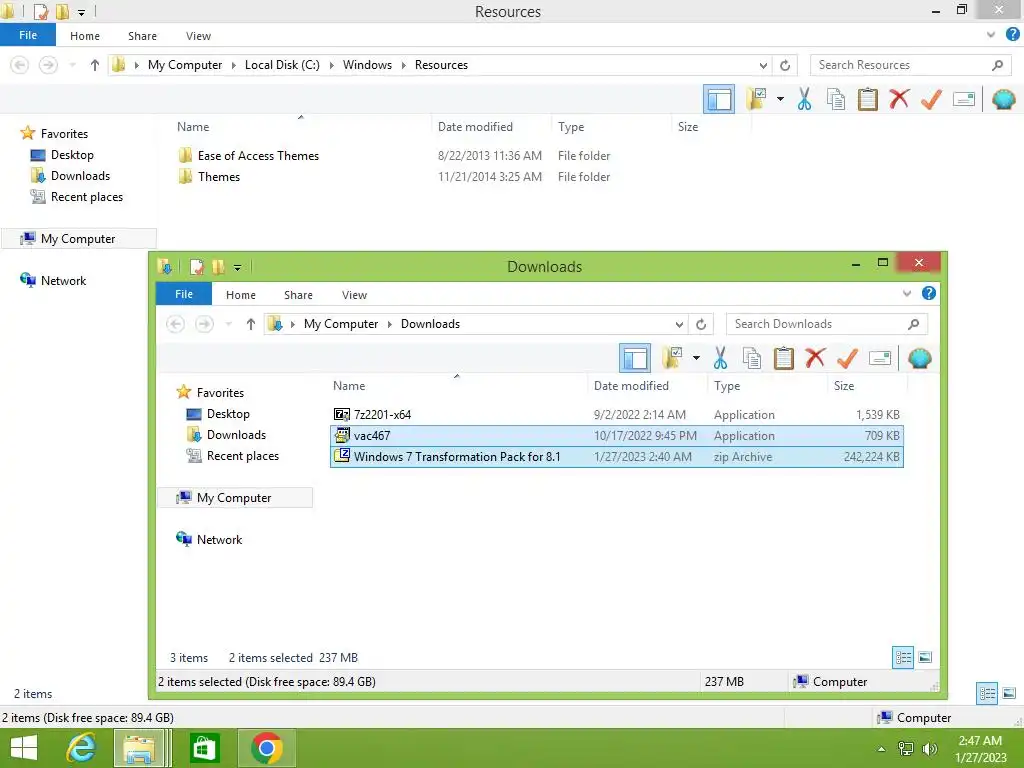This screenshot has width=1024, height=768.
Task: Switch Downloads to details view button
Action: click(x=903, y=658)
